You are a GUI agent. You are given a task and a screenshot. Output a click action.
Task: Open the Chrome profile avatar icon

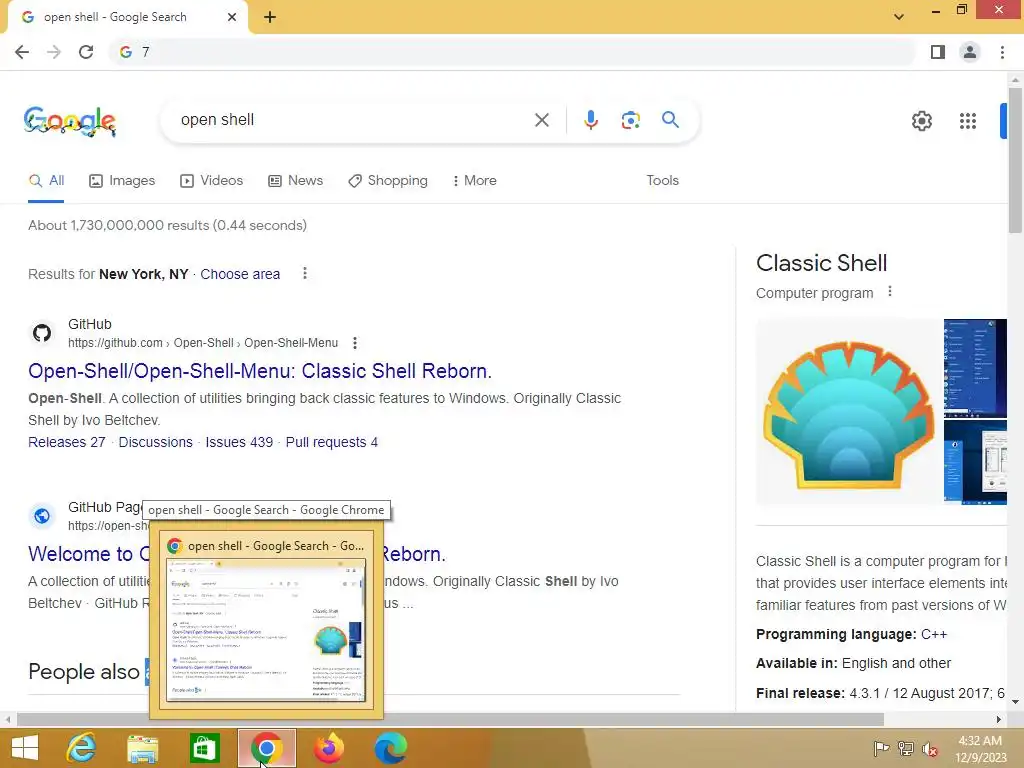(970, 52)
